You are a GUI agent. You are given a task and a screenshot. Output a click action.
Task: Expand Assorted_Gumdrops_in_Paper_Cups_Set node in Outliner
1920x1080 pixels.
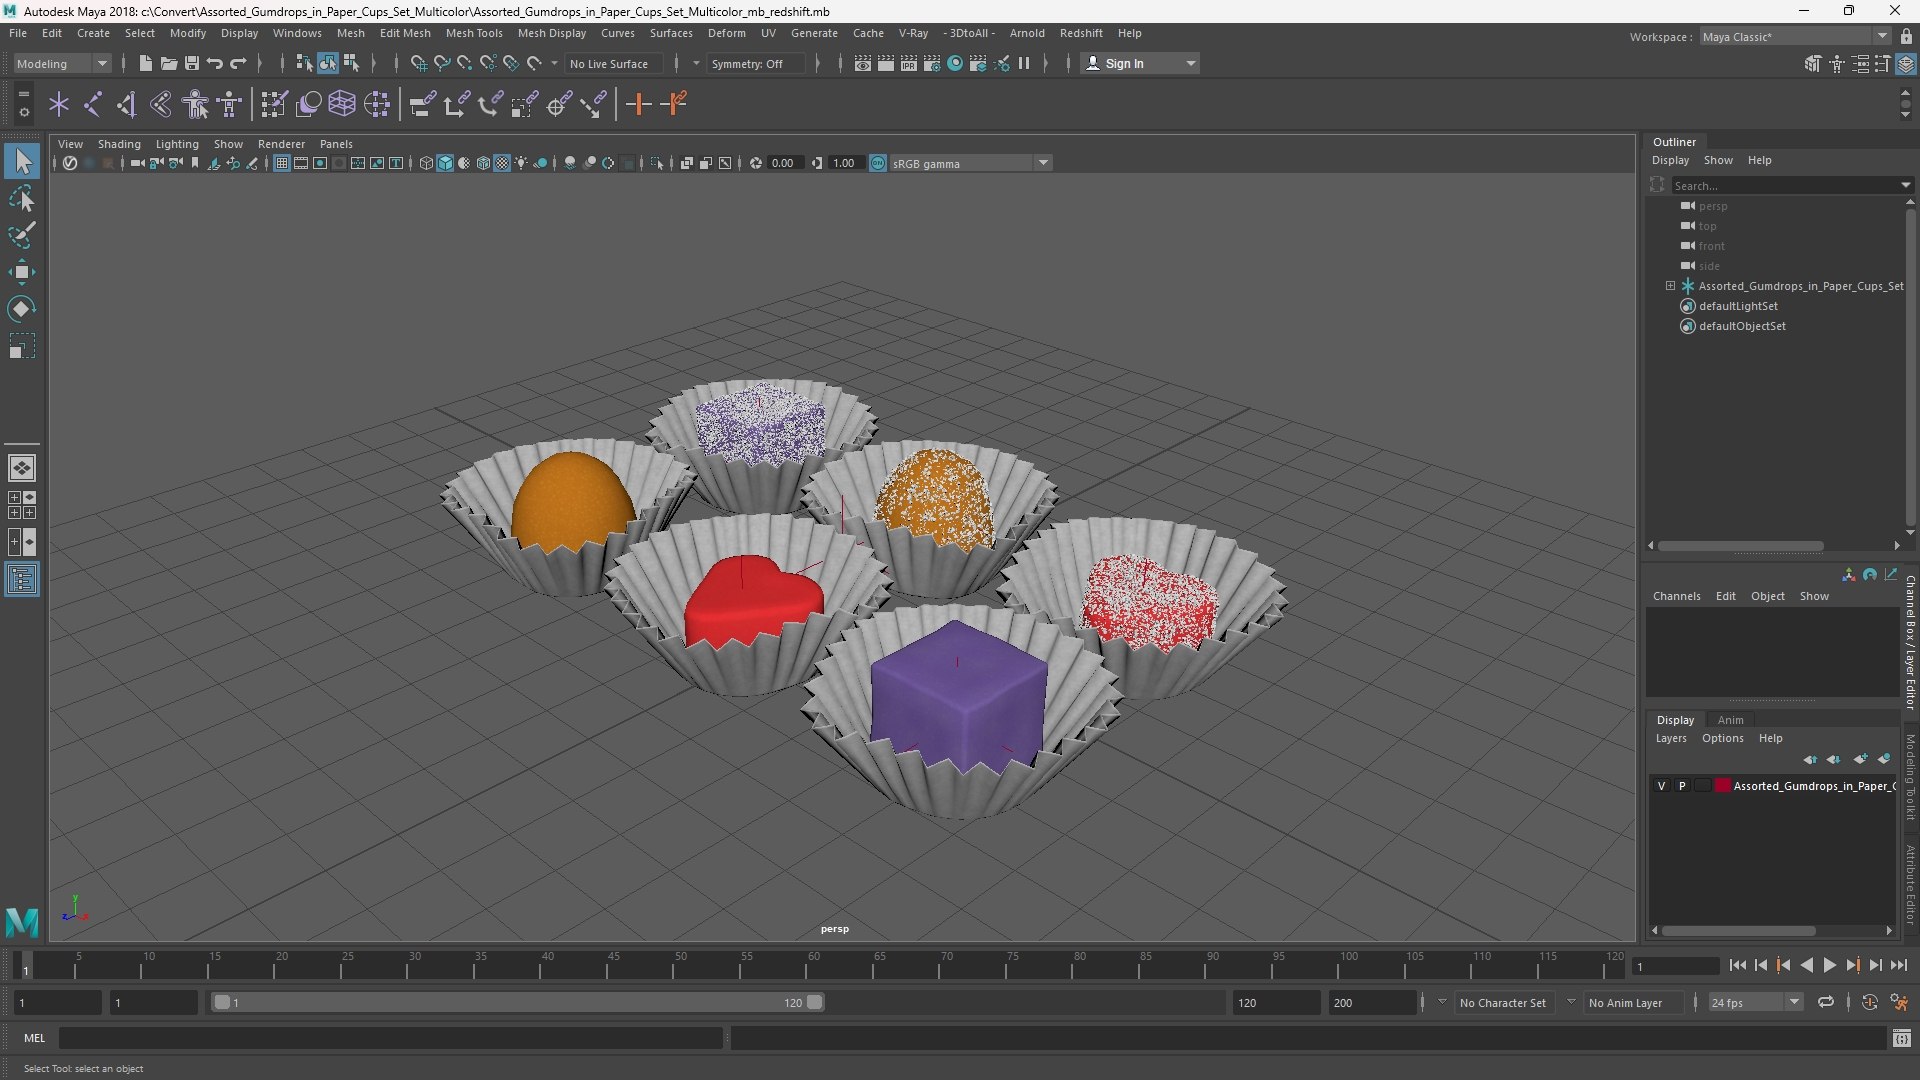coord(1670,286)
